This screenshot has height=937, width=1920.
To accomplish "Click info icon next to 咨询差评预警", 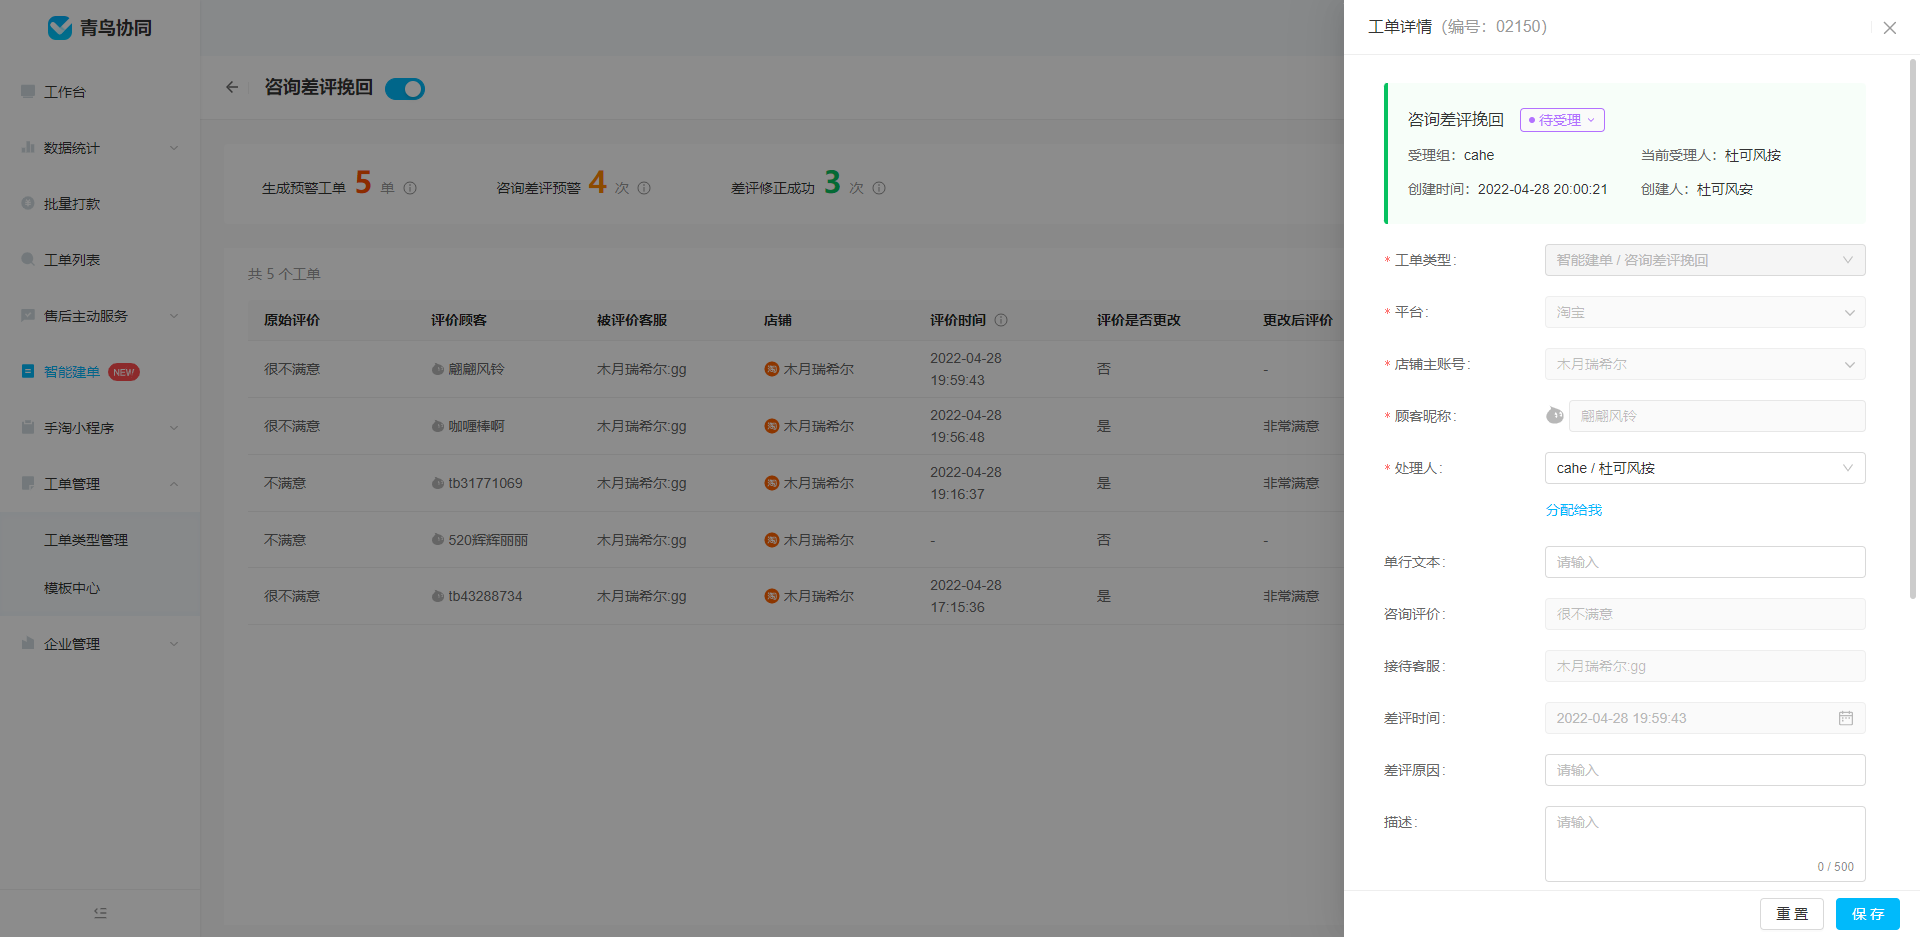I will [644, 188].
